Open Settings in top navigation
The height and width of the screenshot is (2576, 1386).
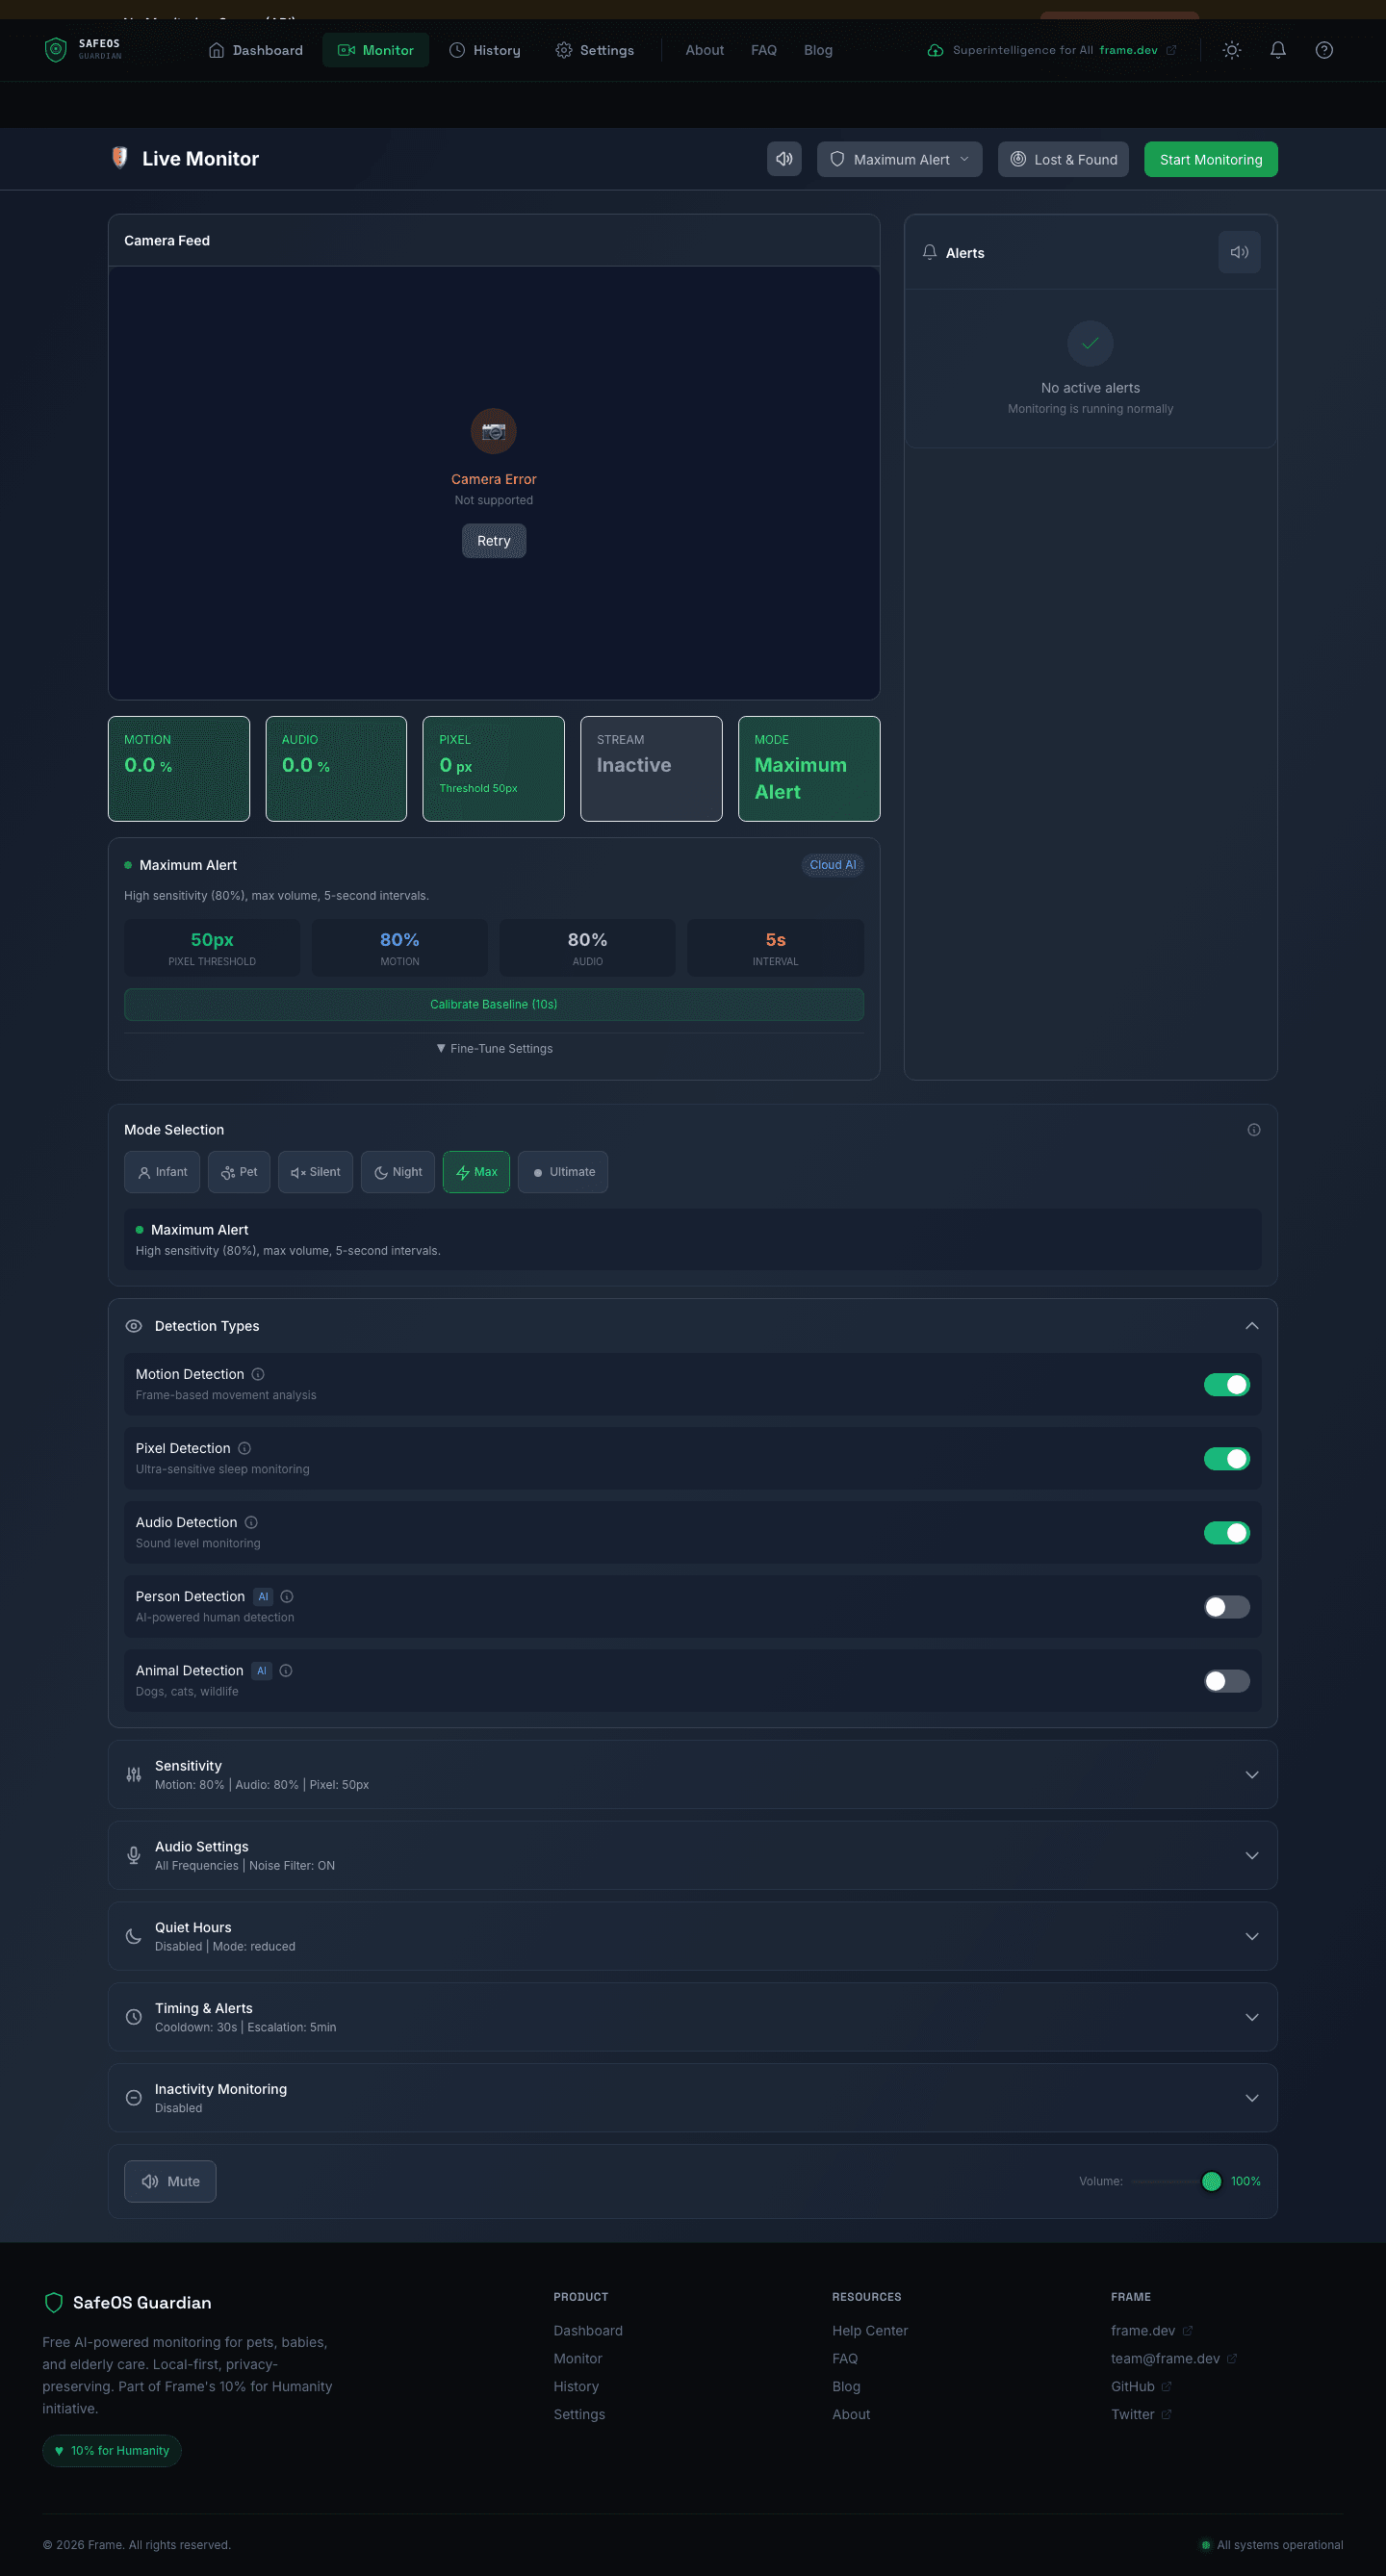pyautogui.click(x=595, y=50)
